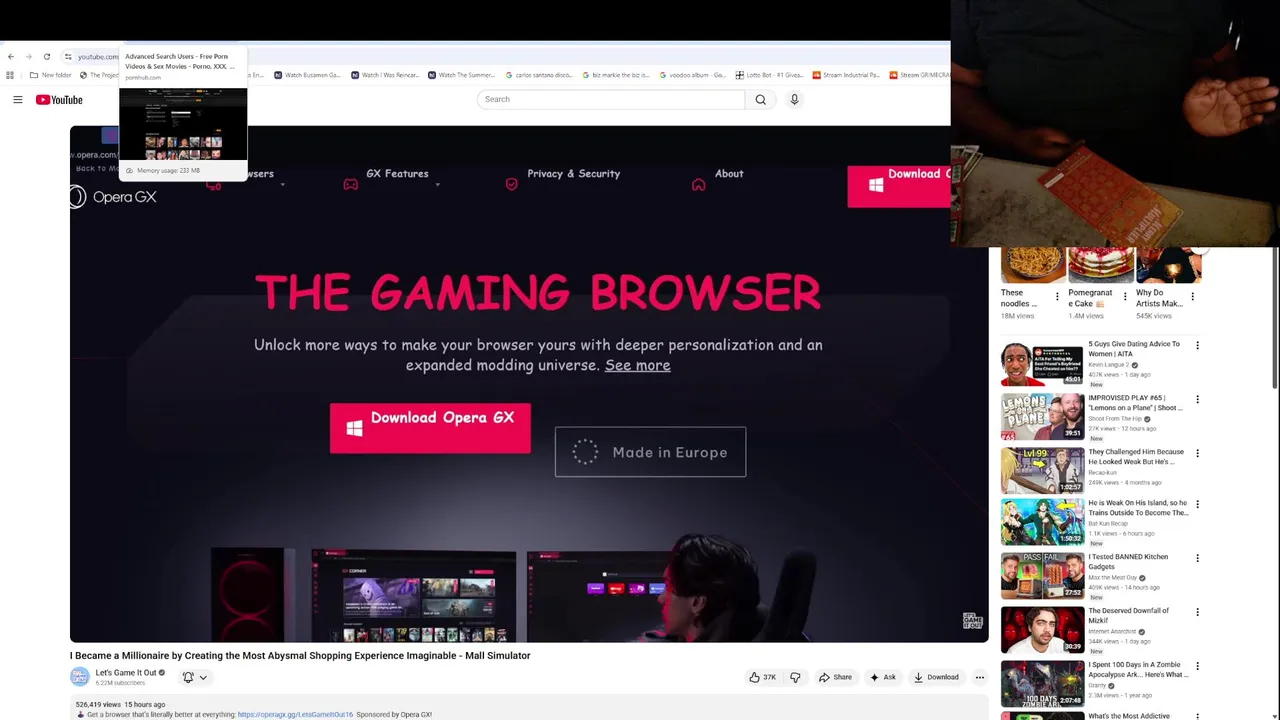Open options for He is Weak On His Island video

[x=1197, y=505]
